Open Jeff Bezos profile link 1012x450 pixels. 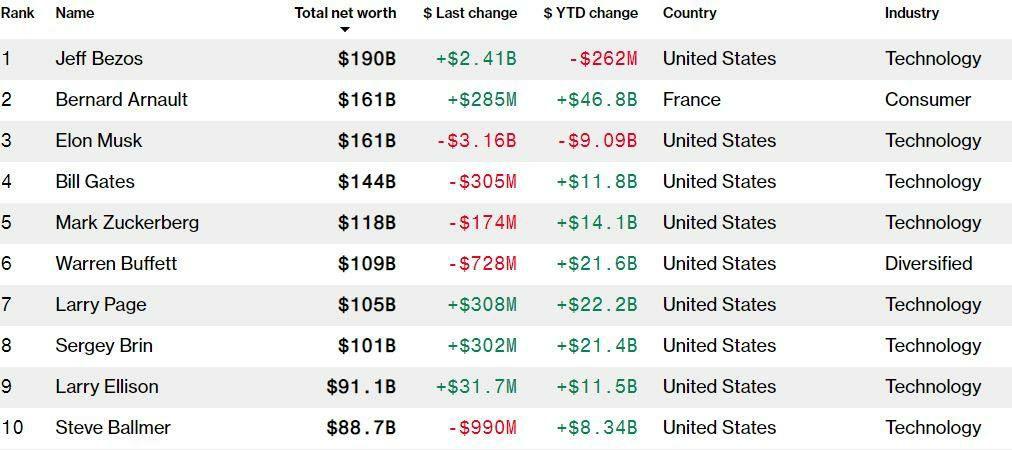tap(99, 59)
